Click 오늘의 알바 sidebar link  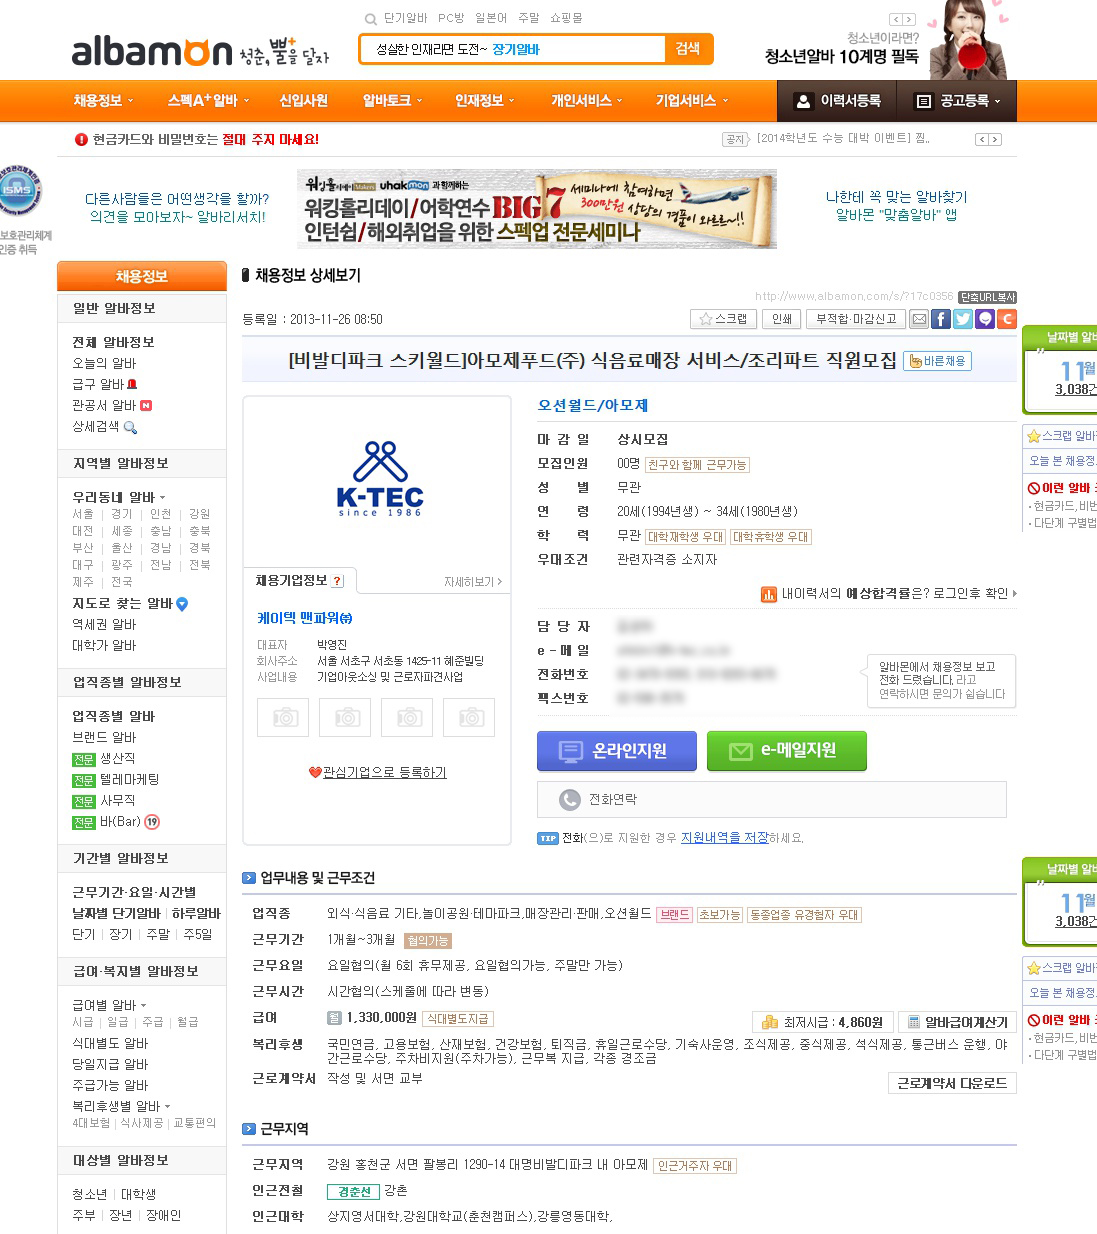coord(104,363)
